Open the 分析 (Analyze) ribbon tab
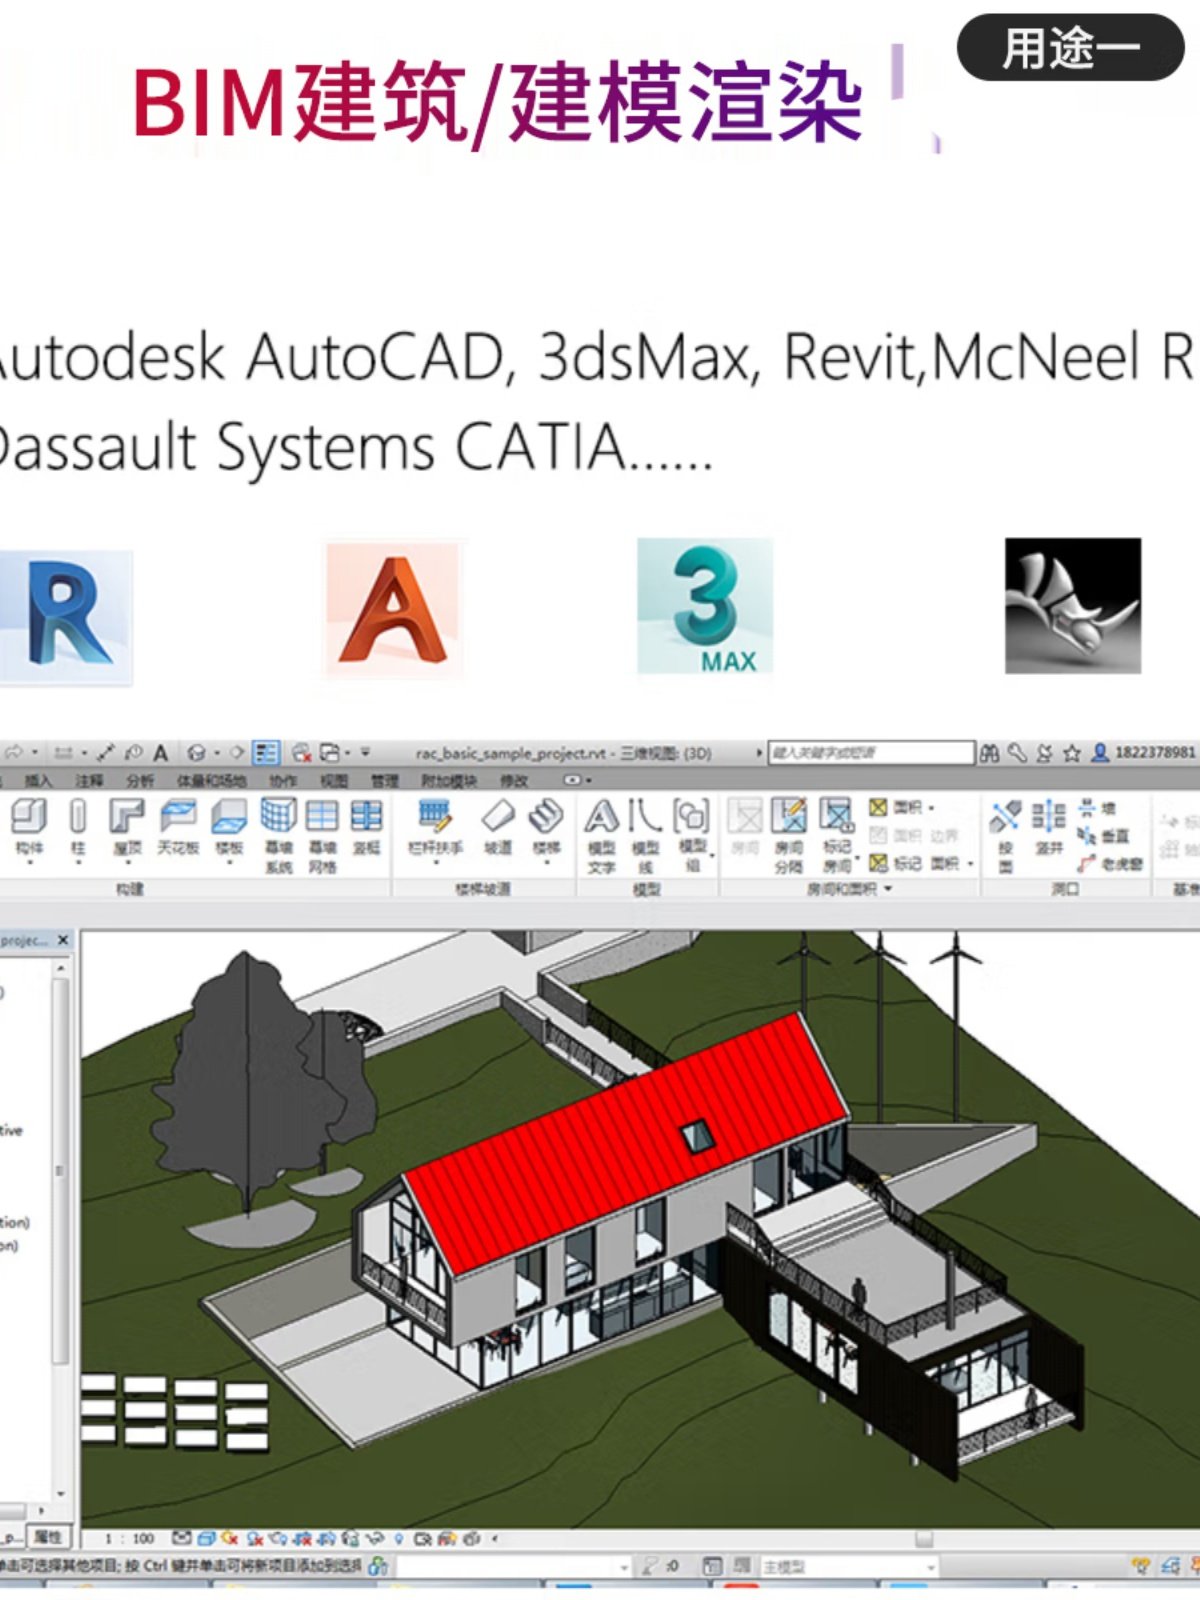1200x1600 pixels. (x=140, y=780)
